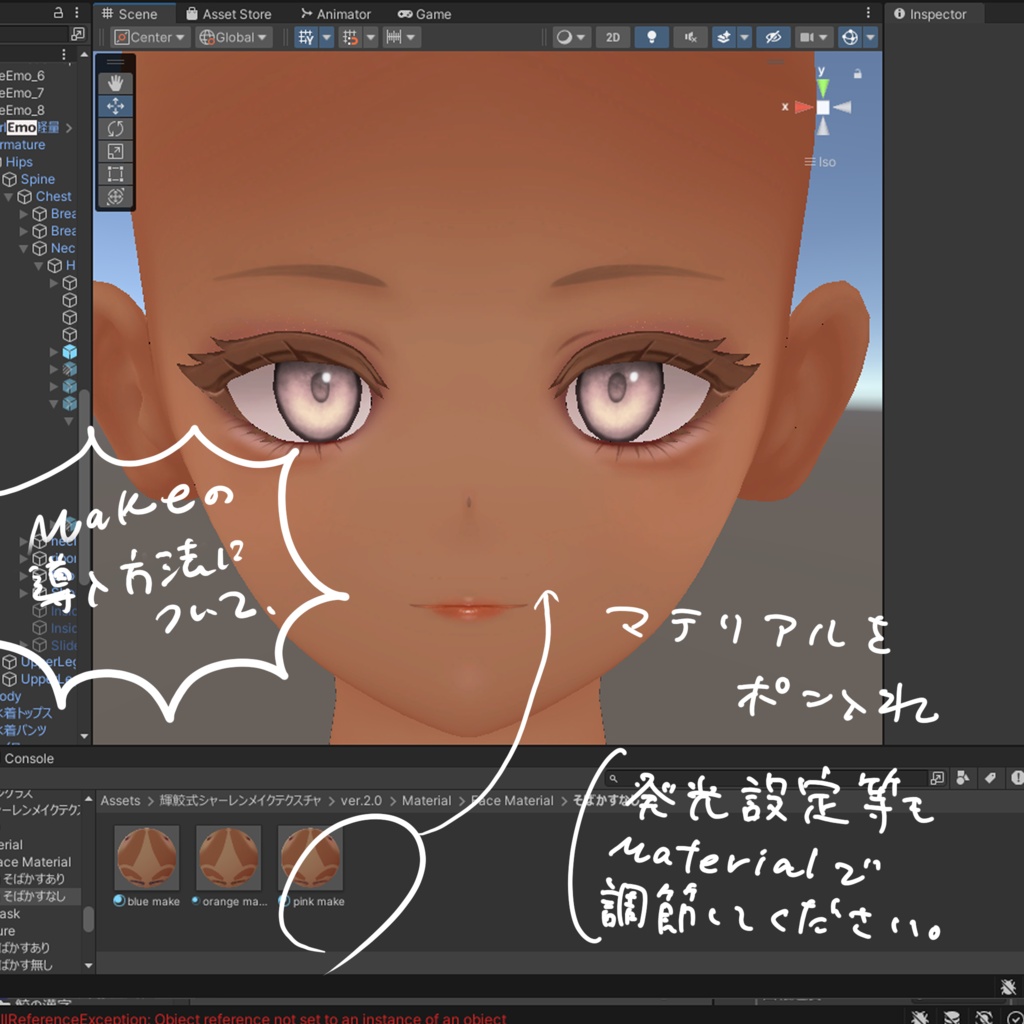
Task: Collapse the Nec tree node arrow
Action: (24, 248)
